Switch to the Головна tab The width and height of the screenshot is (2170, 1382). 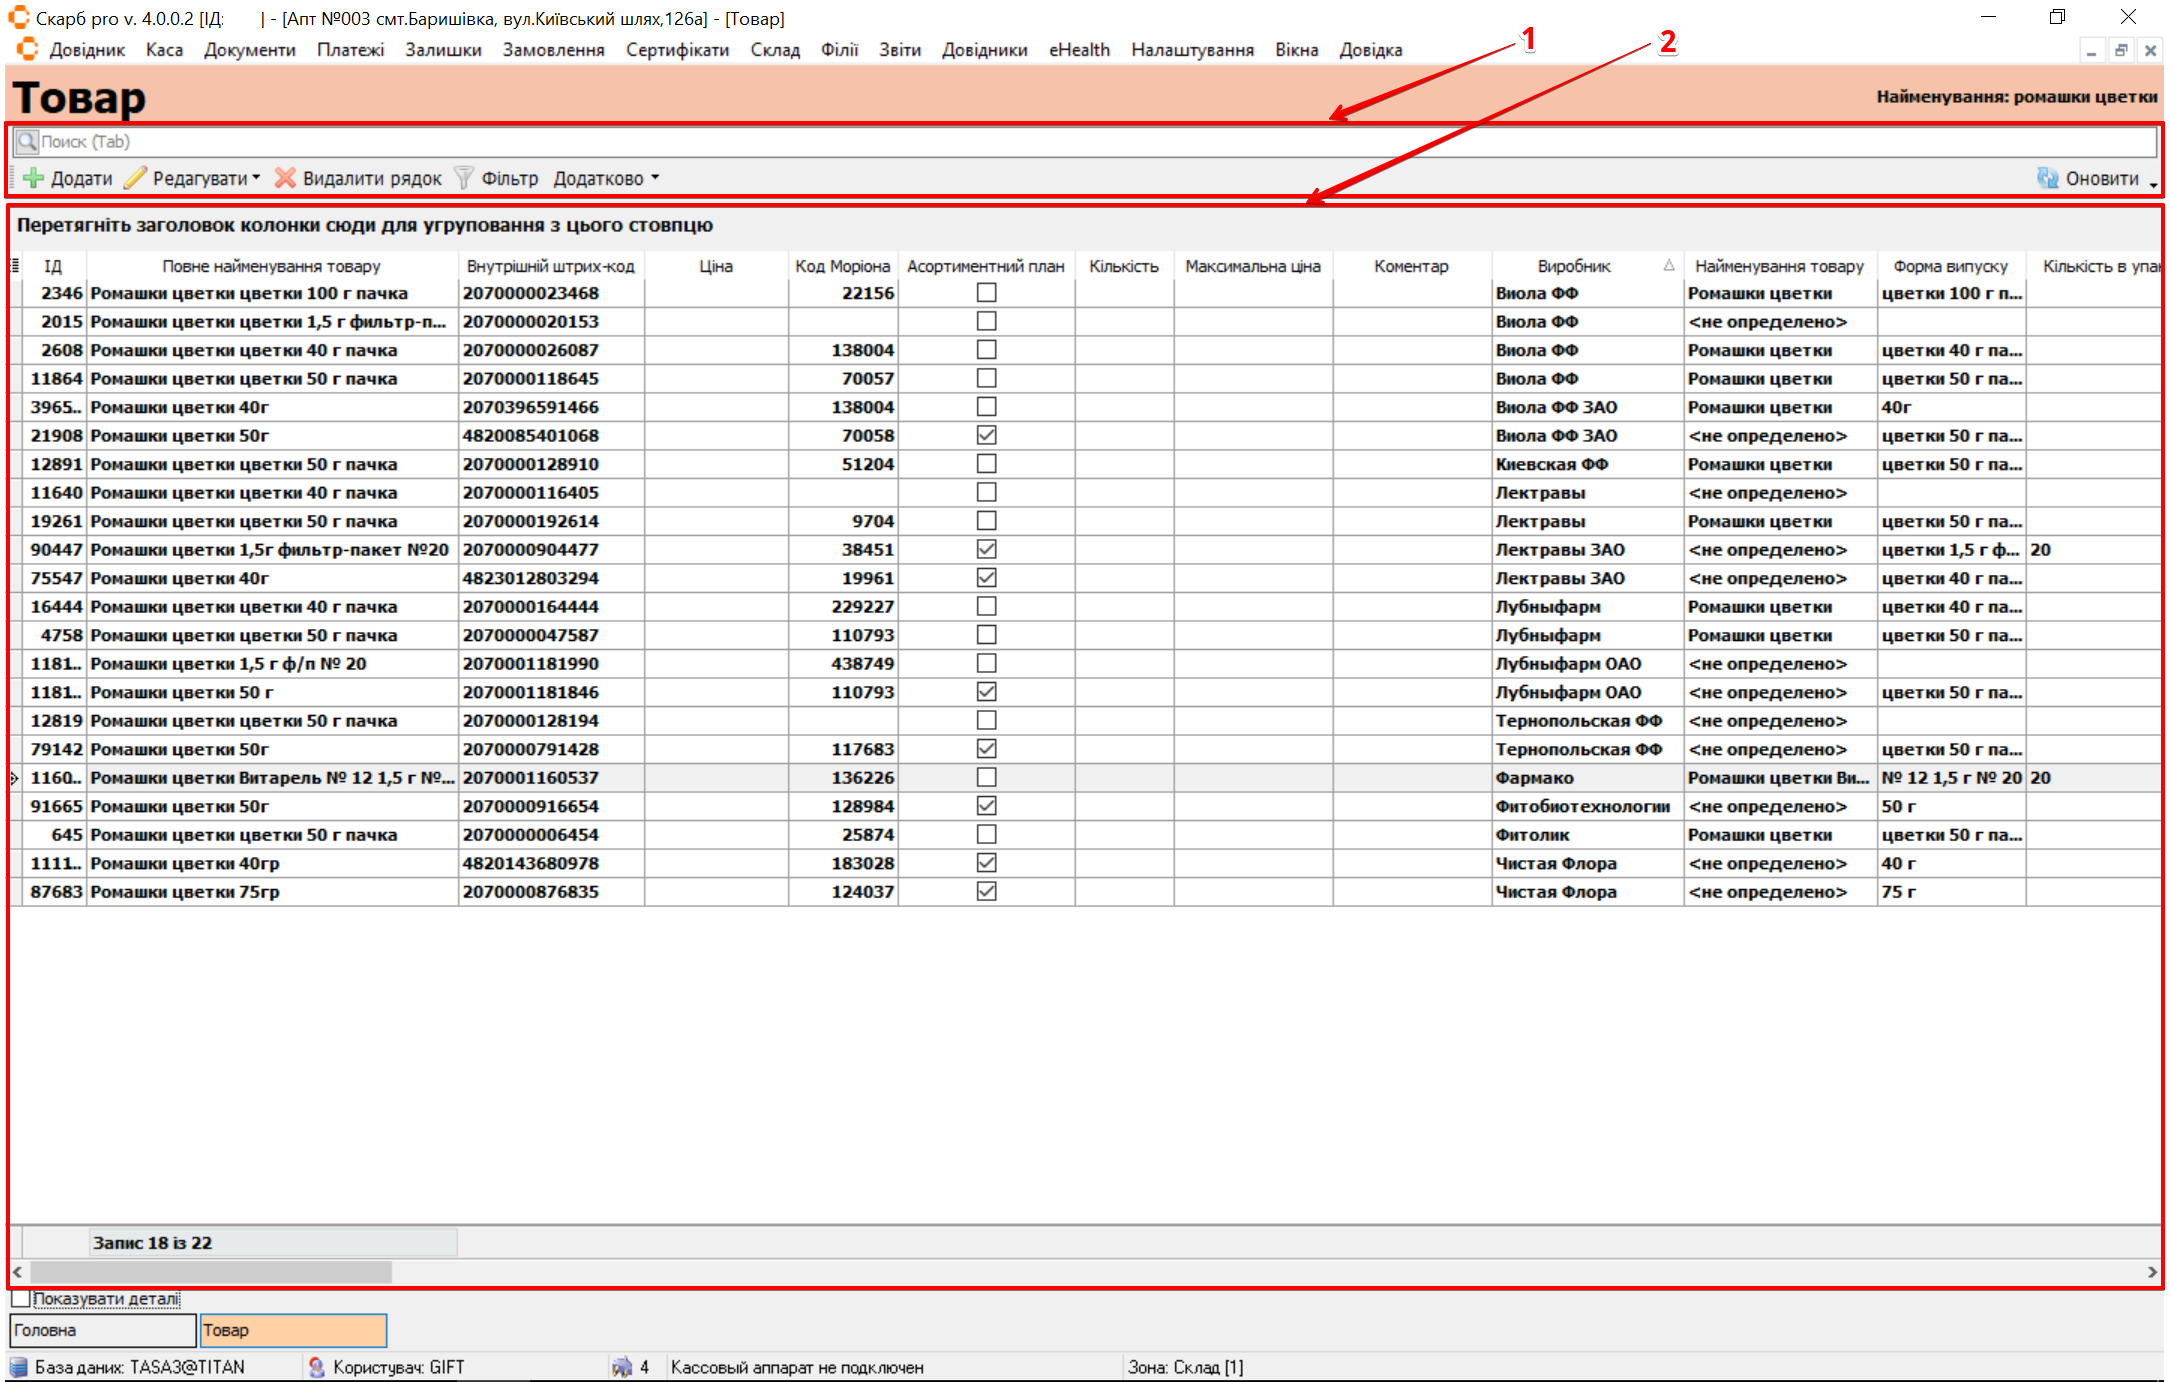pyautogui.click(x=102, y=1330)
